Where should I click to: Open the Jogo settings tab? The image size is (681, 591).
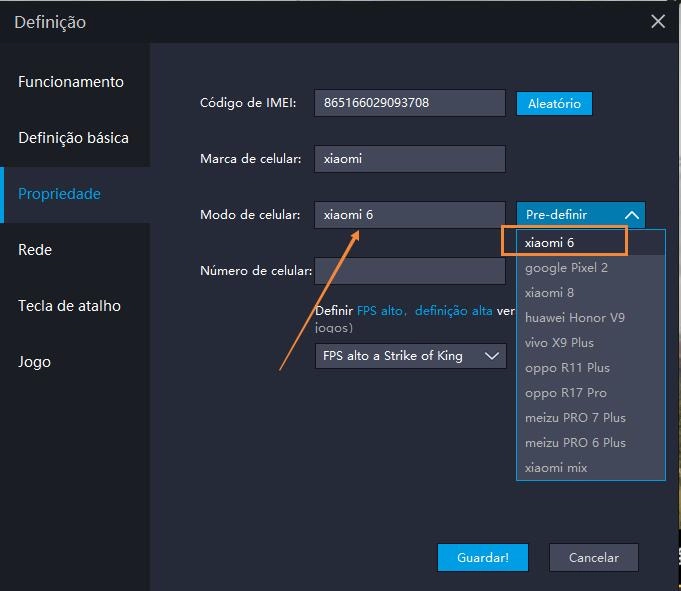coord(34,362)
